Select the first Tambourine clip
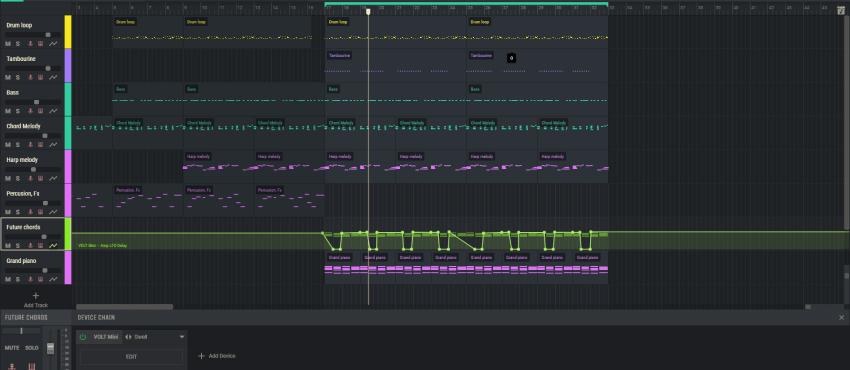The image size is (850, 370). [396, 66]
